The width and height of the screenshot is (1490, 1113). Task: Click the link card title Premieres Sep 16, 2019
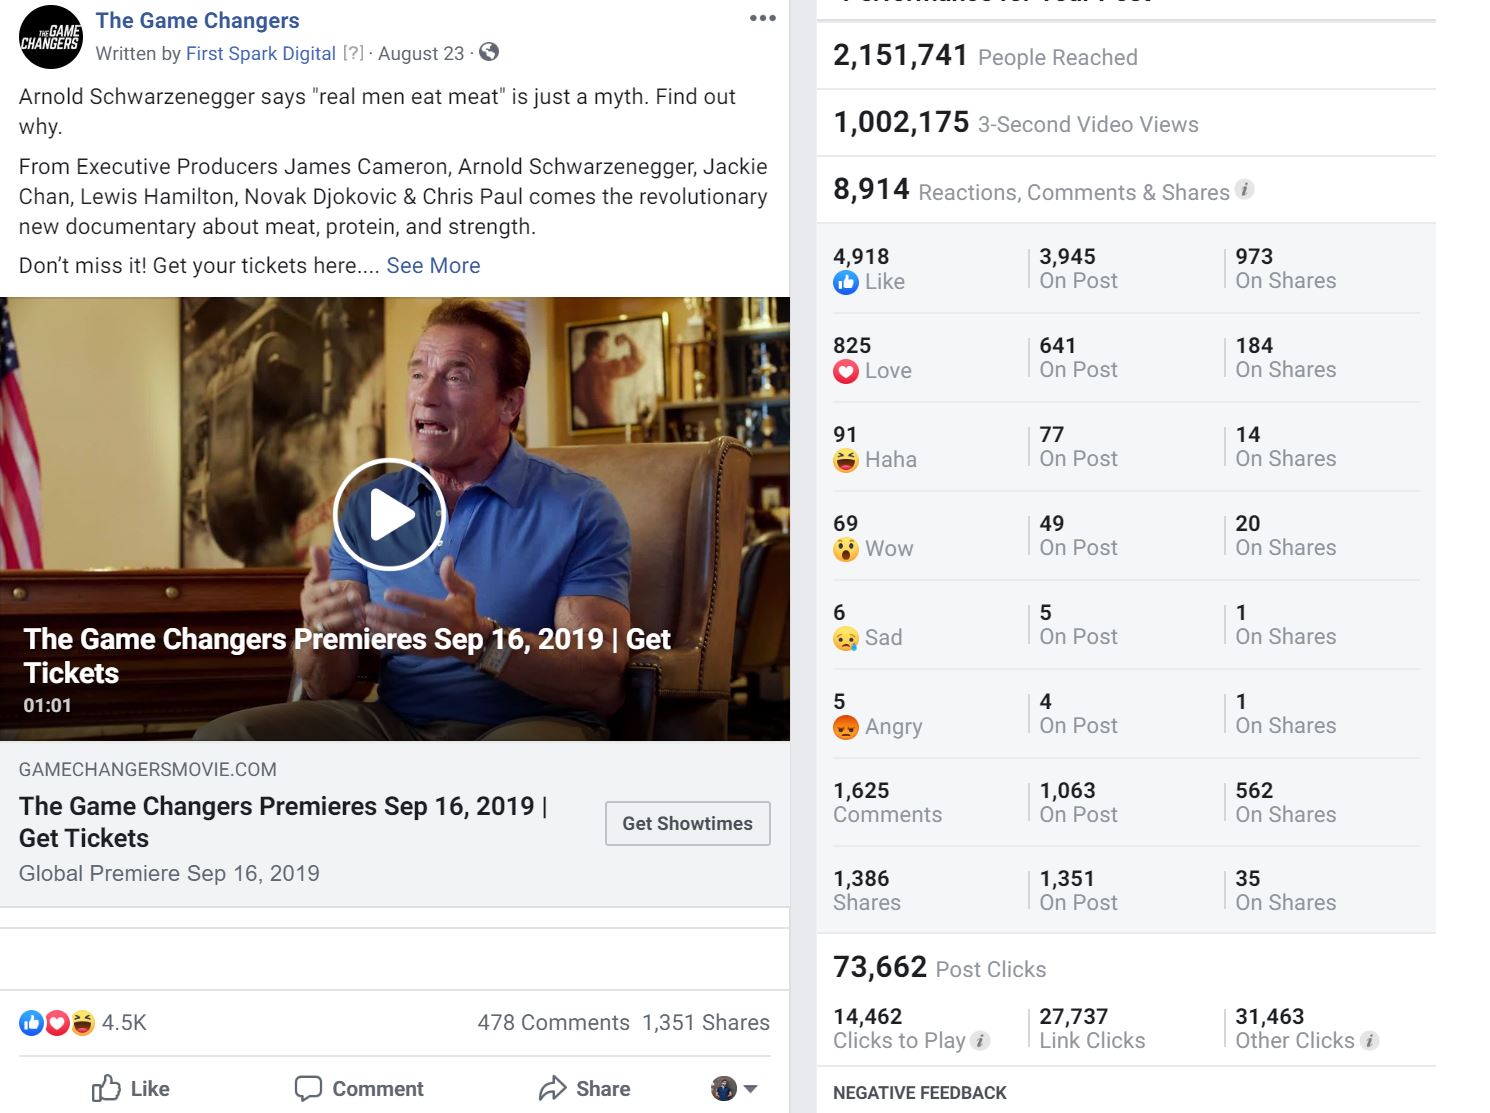pyautogui.click(x=283, y=822)
